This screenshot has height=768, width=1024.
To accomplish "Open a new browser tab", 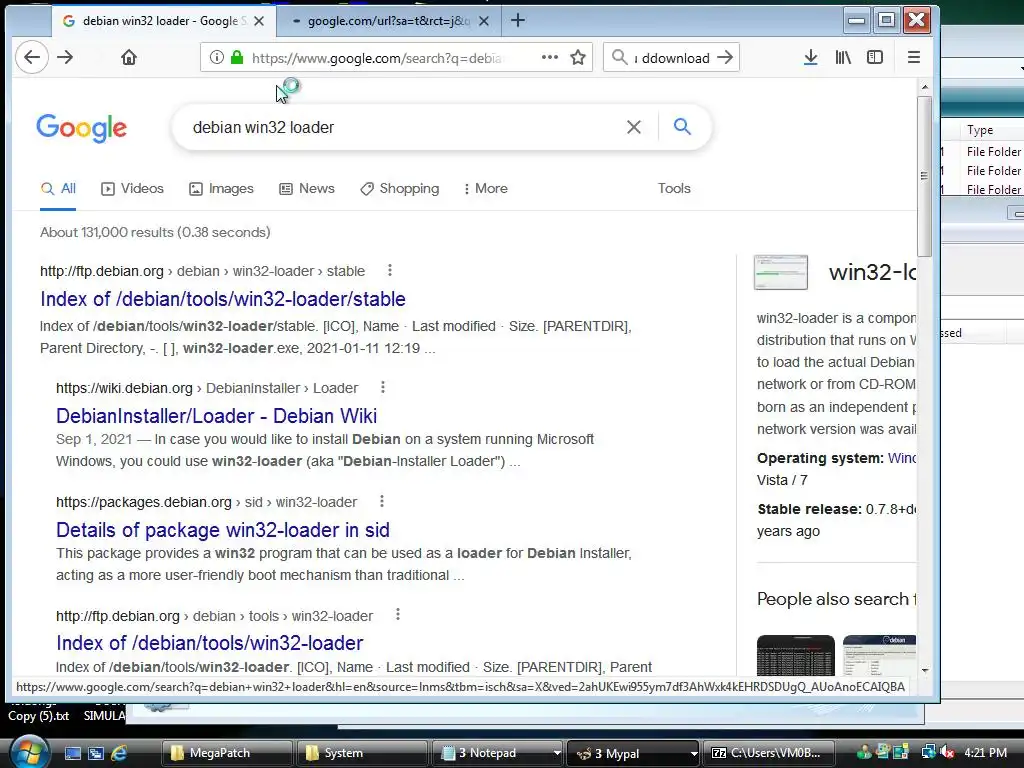I will click(518, 20).
